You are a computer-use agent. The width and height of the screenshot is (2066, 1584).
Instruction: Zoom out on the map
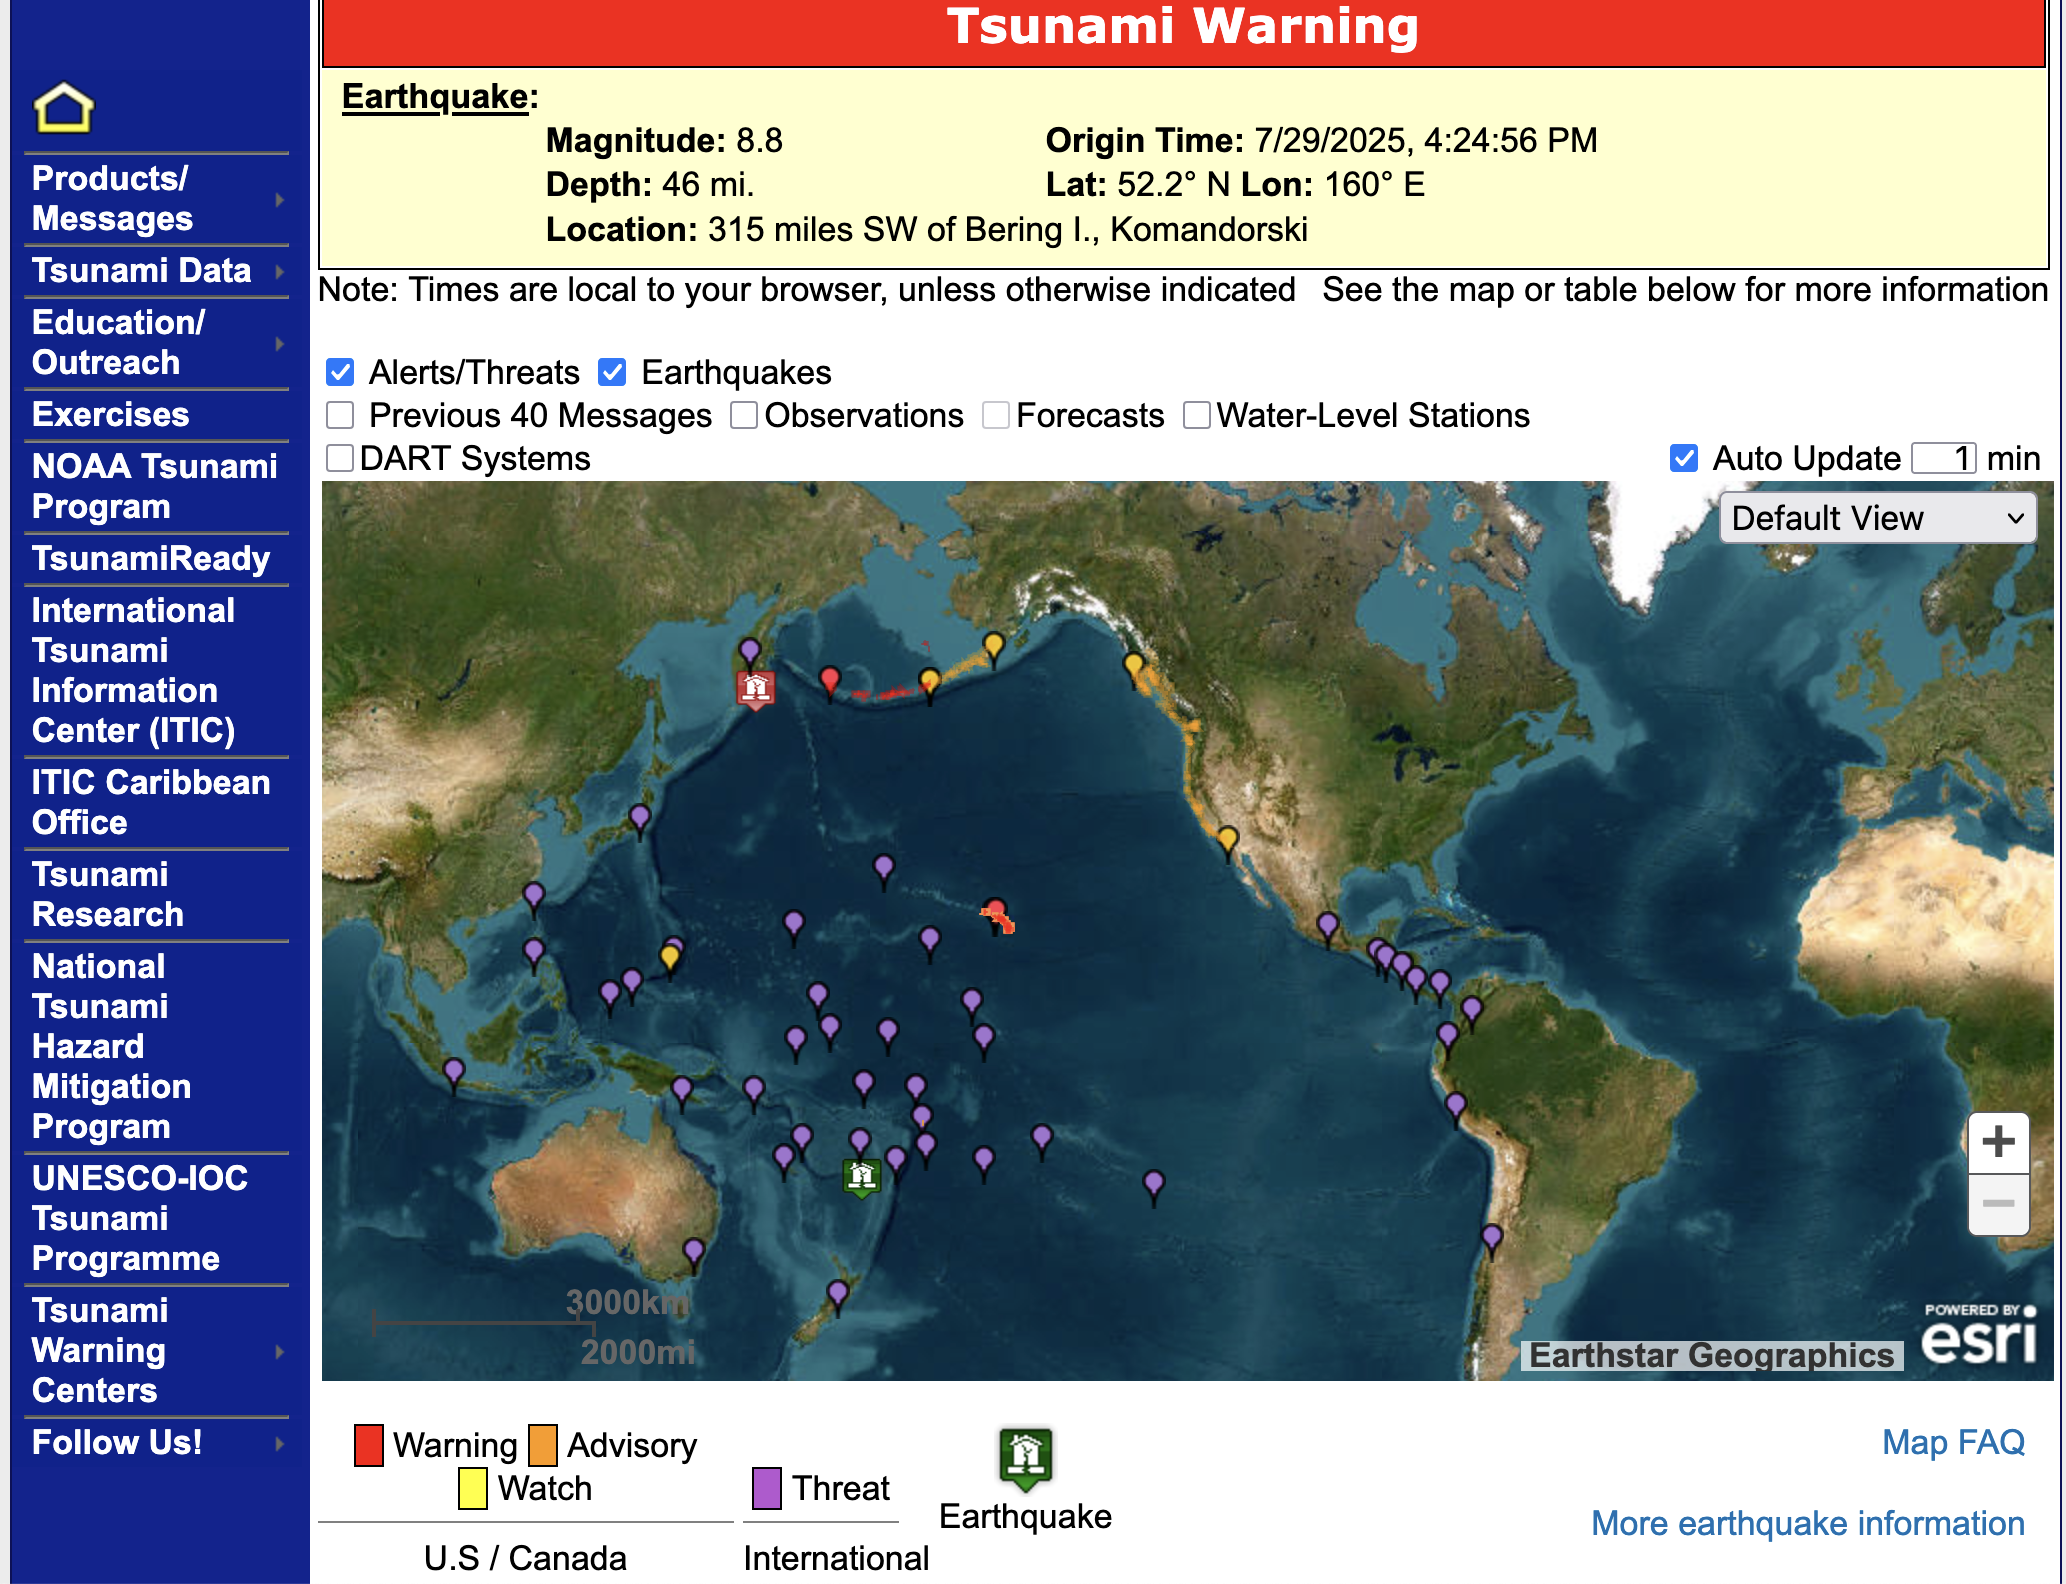coord(1998,1204)
